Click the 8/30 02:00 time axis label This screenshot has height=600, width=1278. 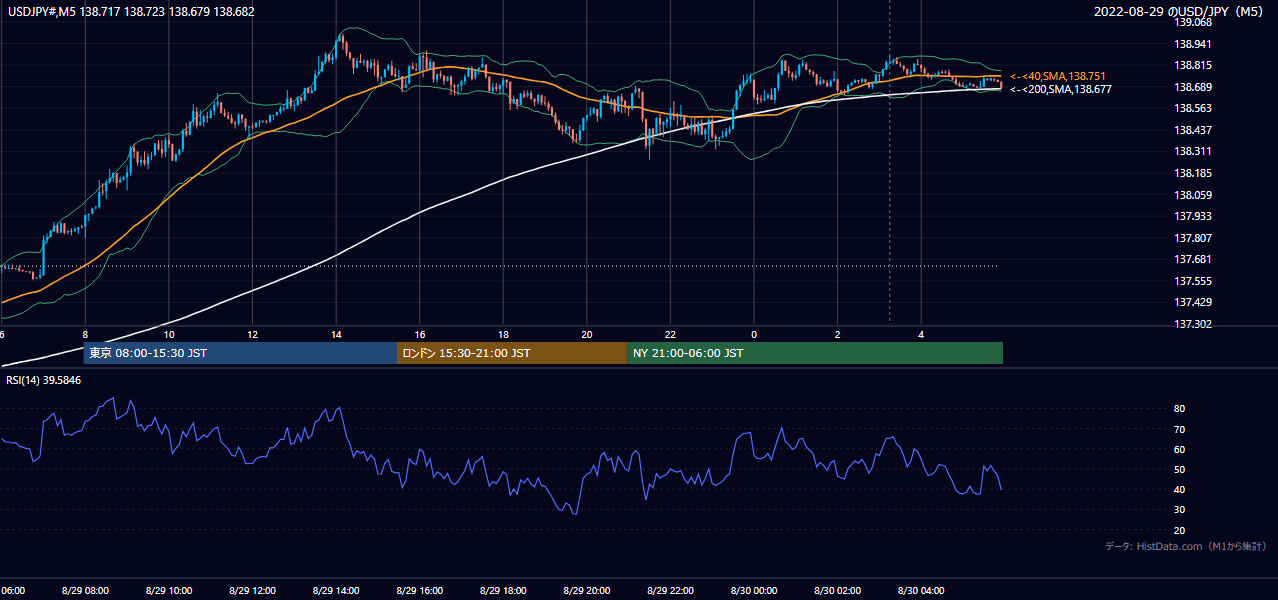837,591
